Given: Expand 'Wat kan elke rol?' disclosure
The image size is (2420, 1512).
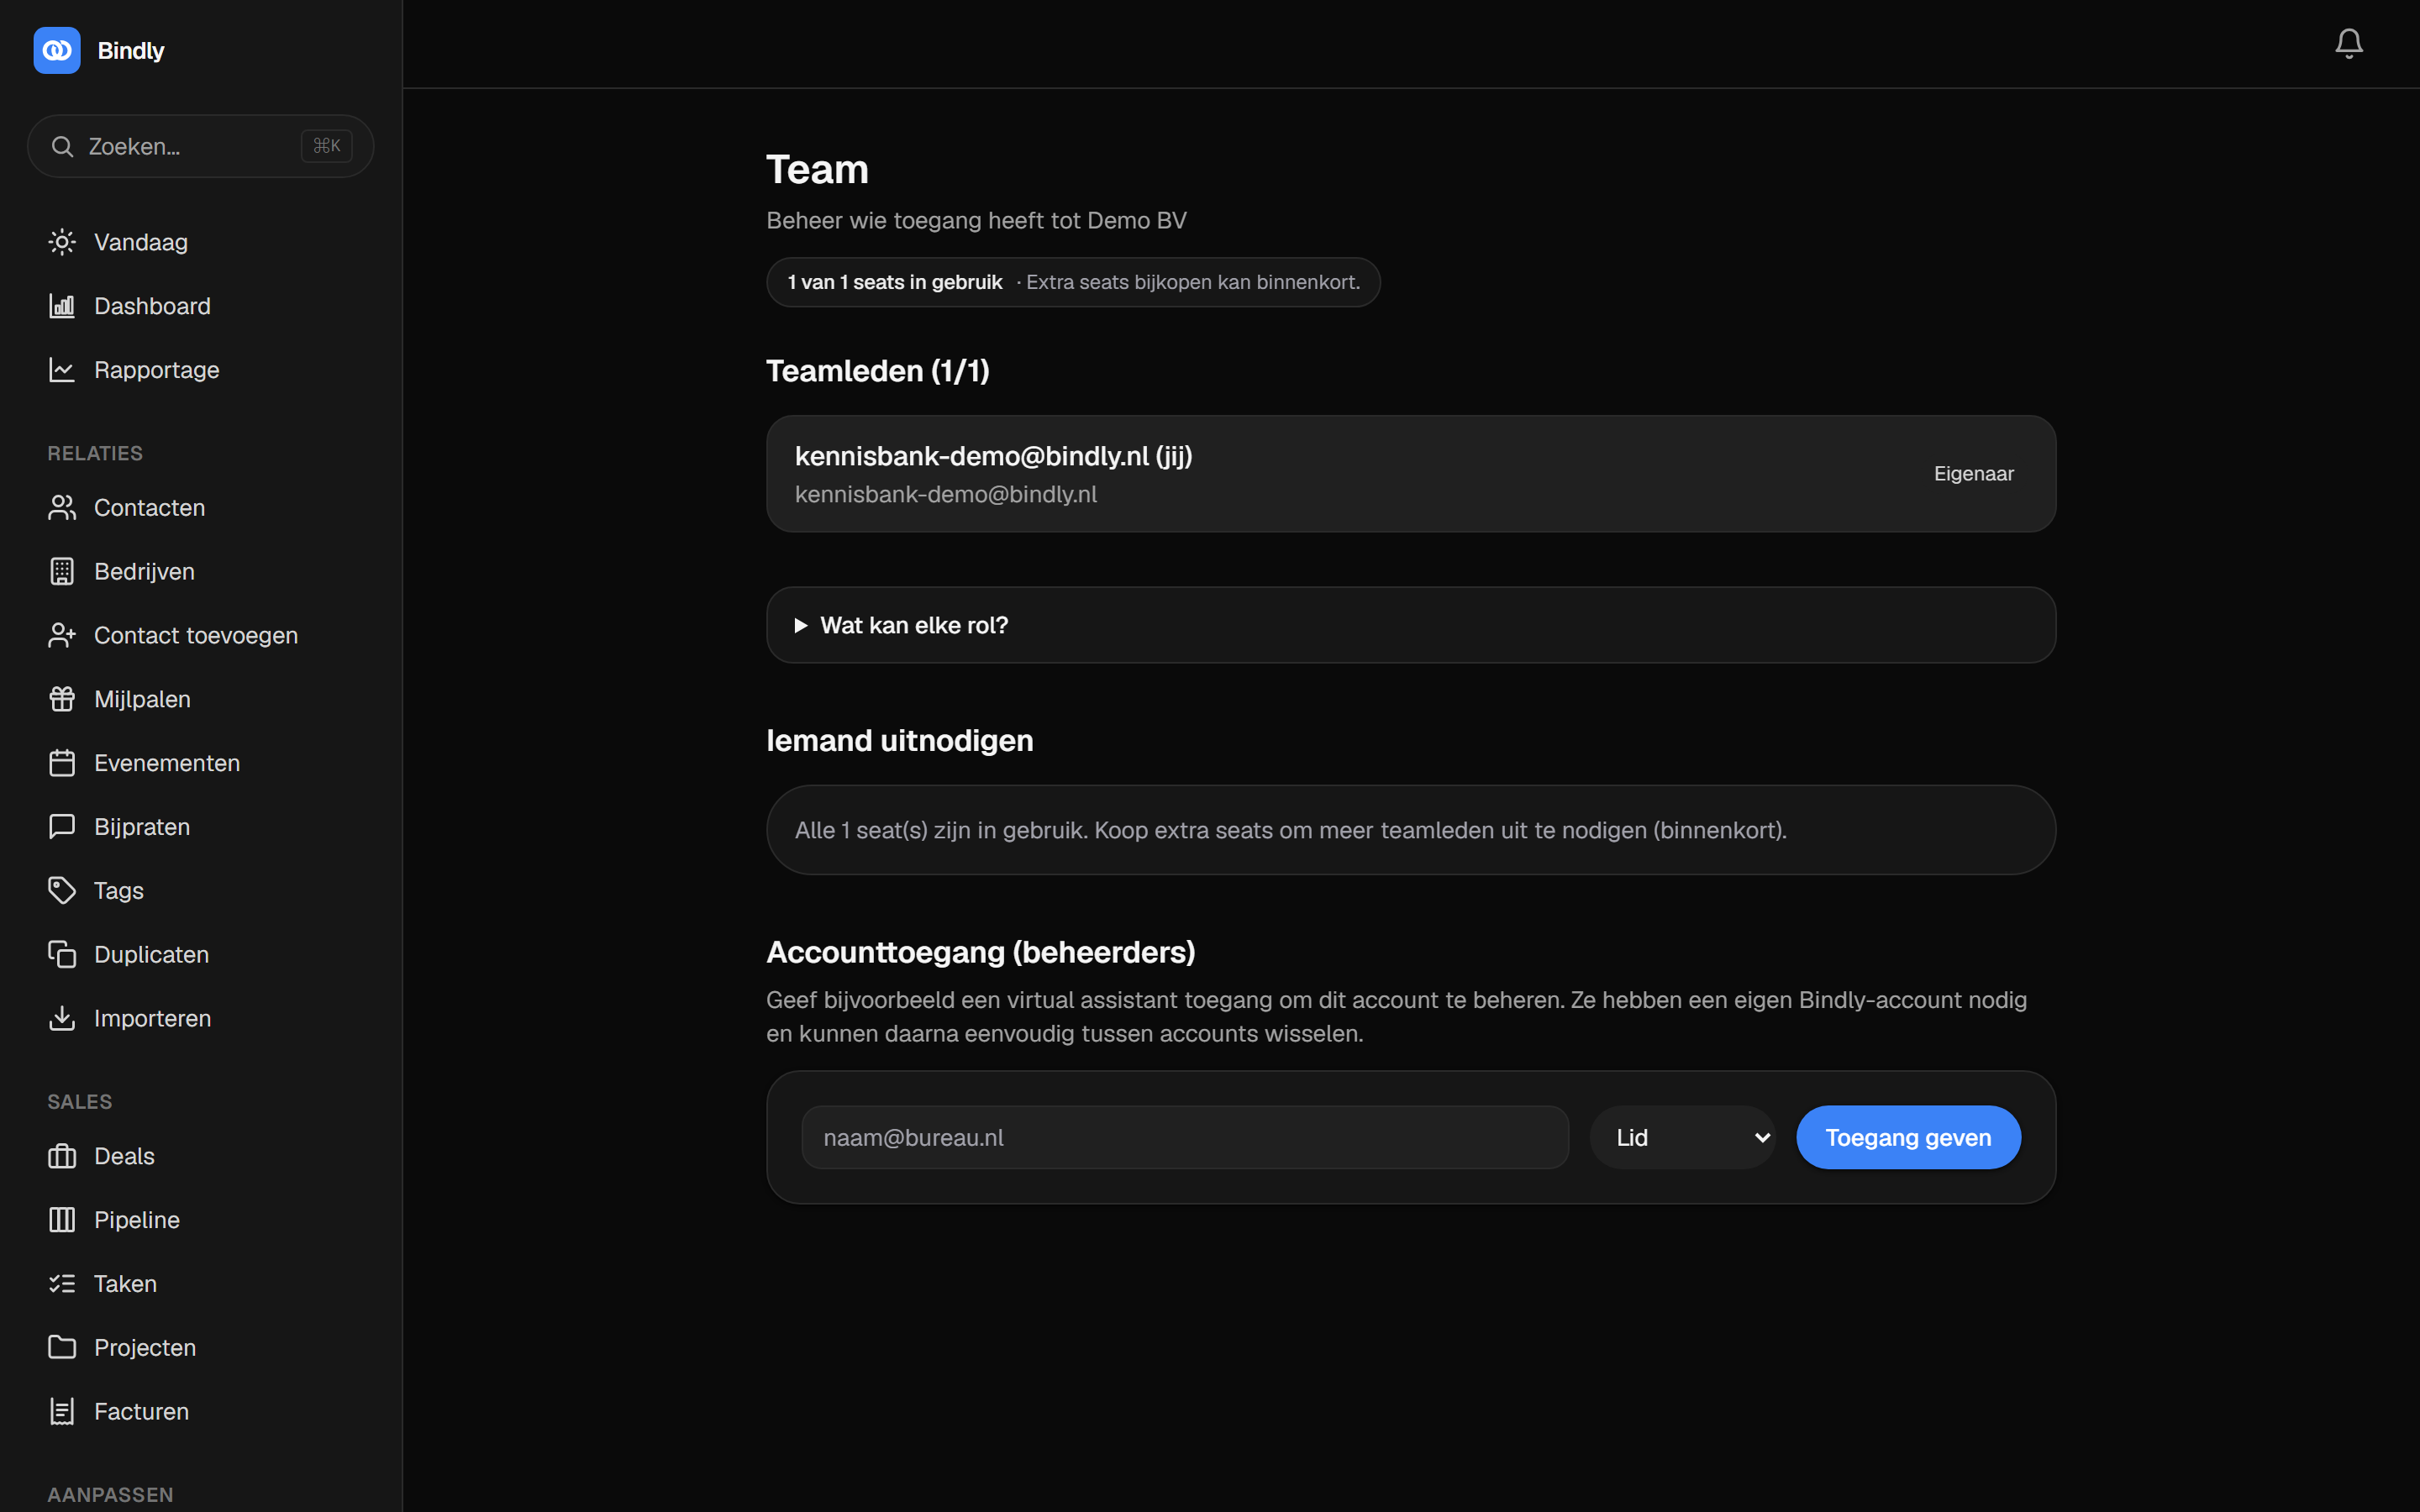Looking at the screenshot, I should (x=1410, y=625).
